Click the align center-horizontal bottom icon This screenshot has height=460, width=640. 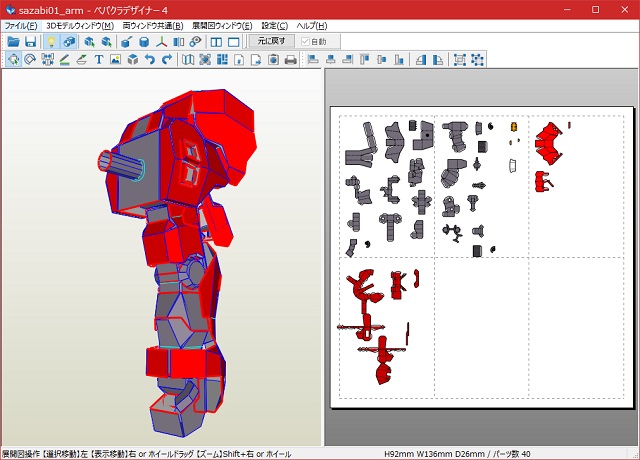click(x=331, y=60)
